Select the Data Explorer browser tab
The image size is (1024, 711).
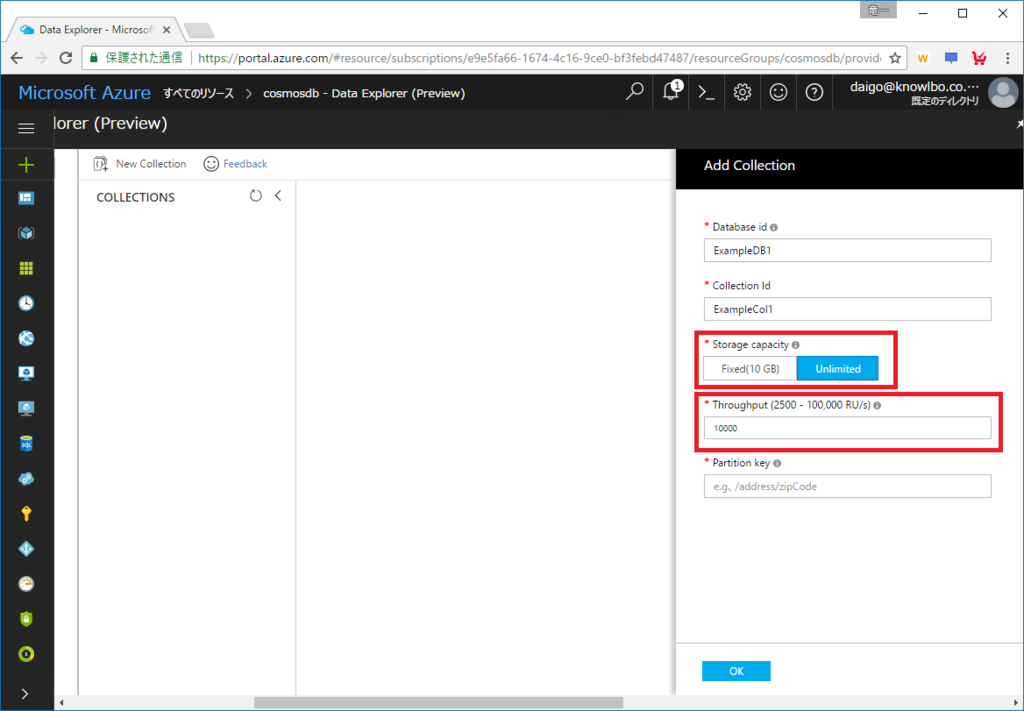point(95,30)
